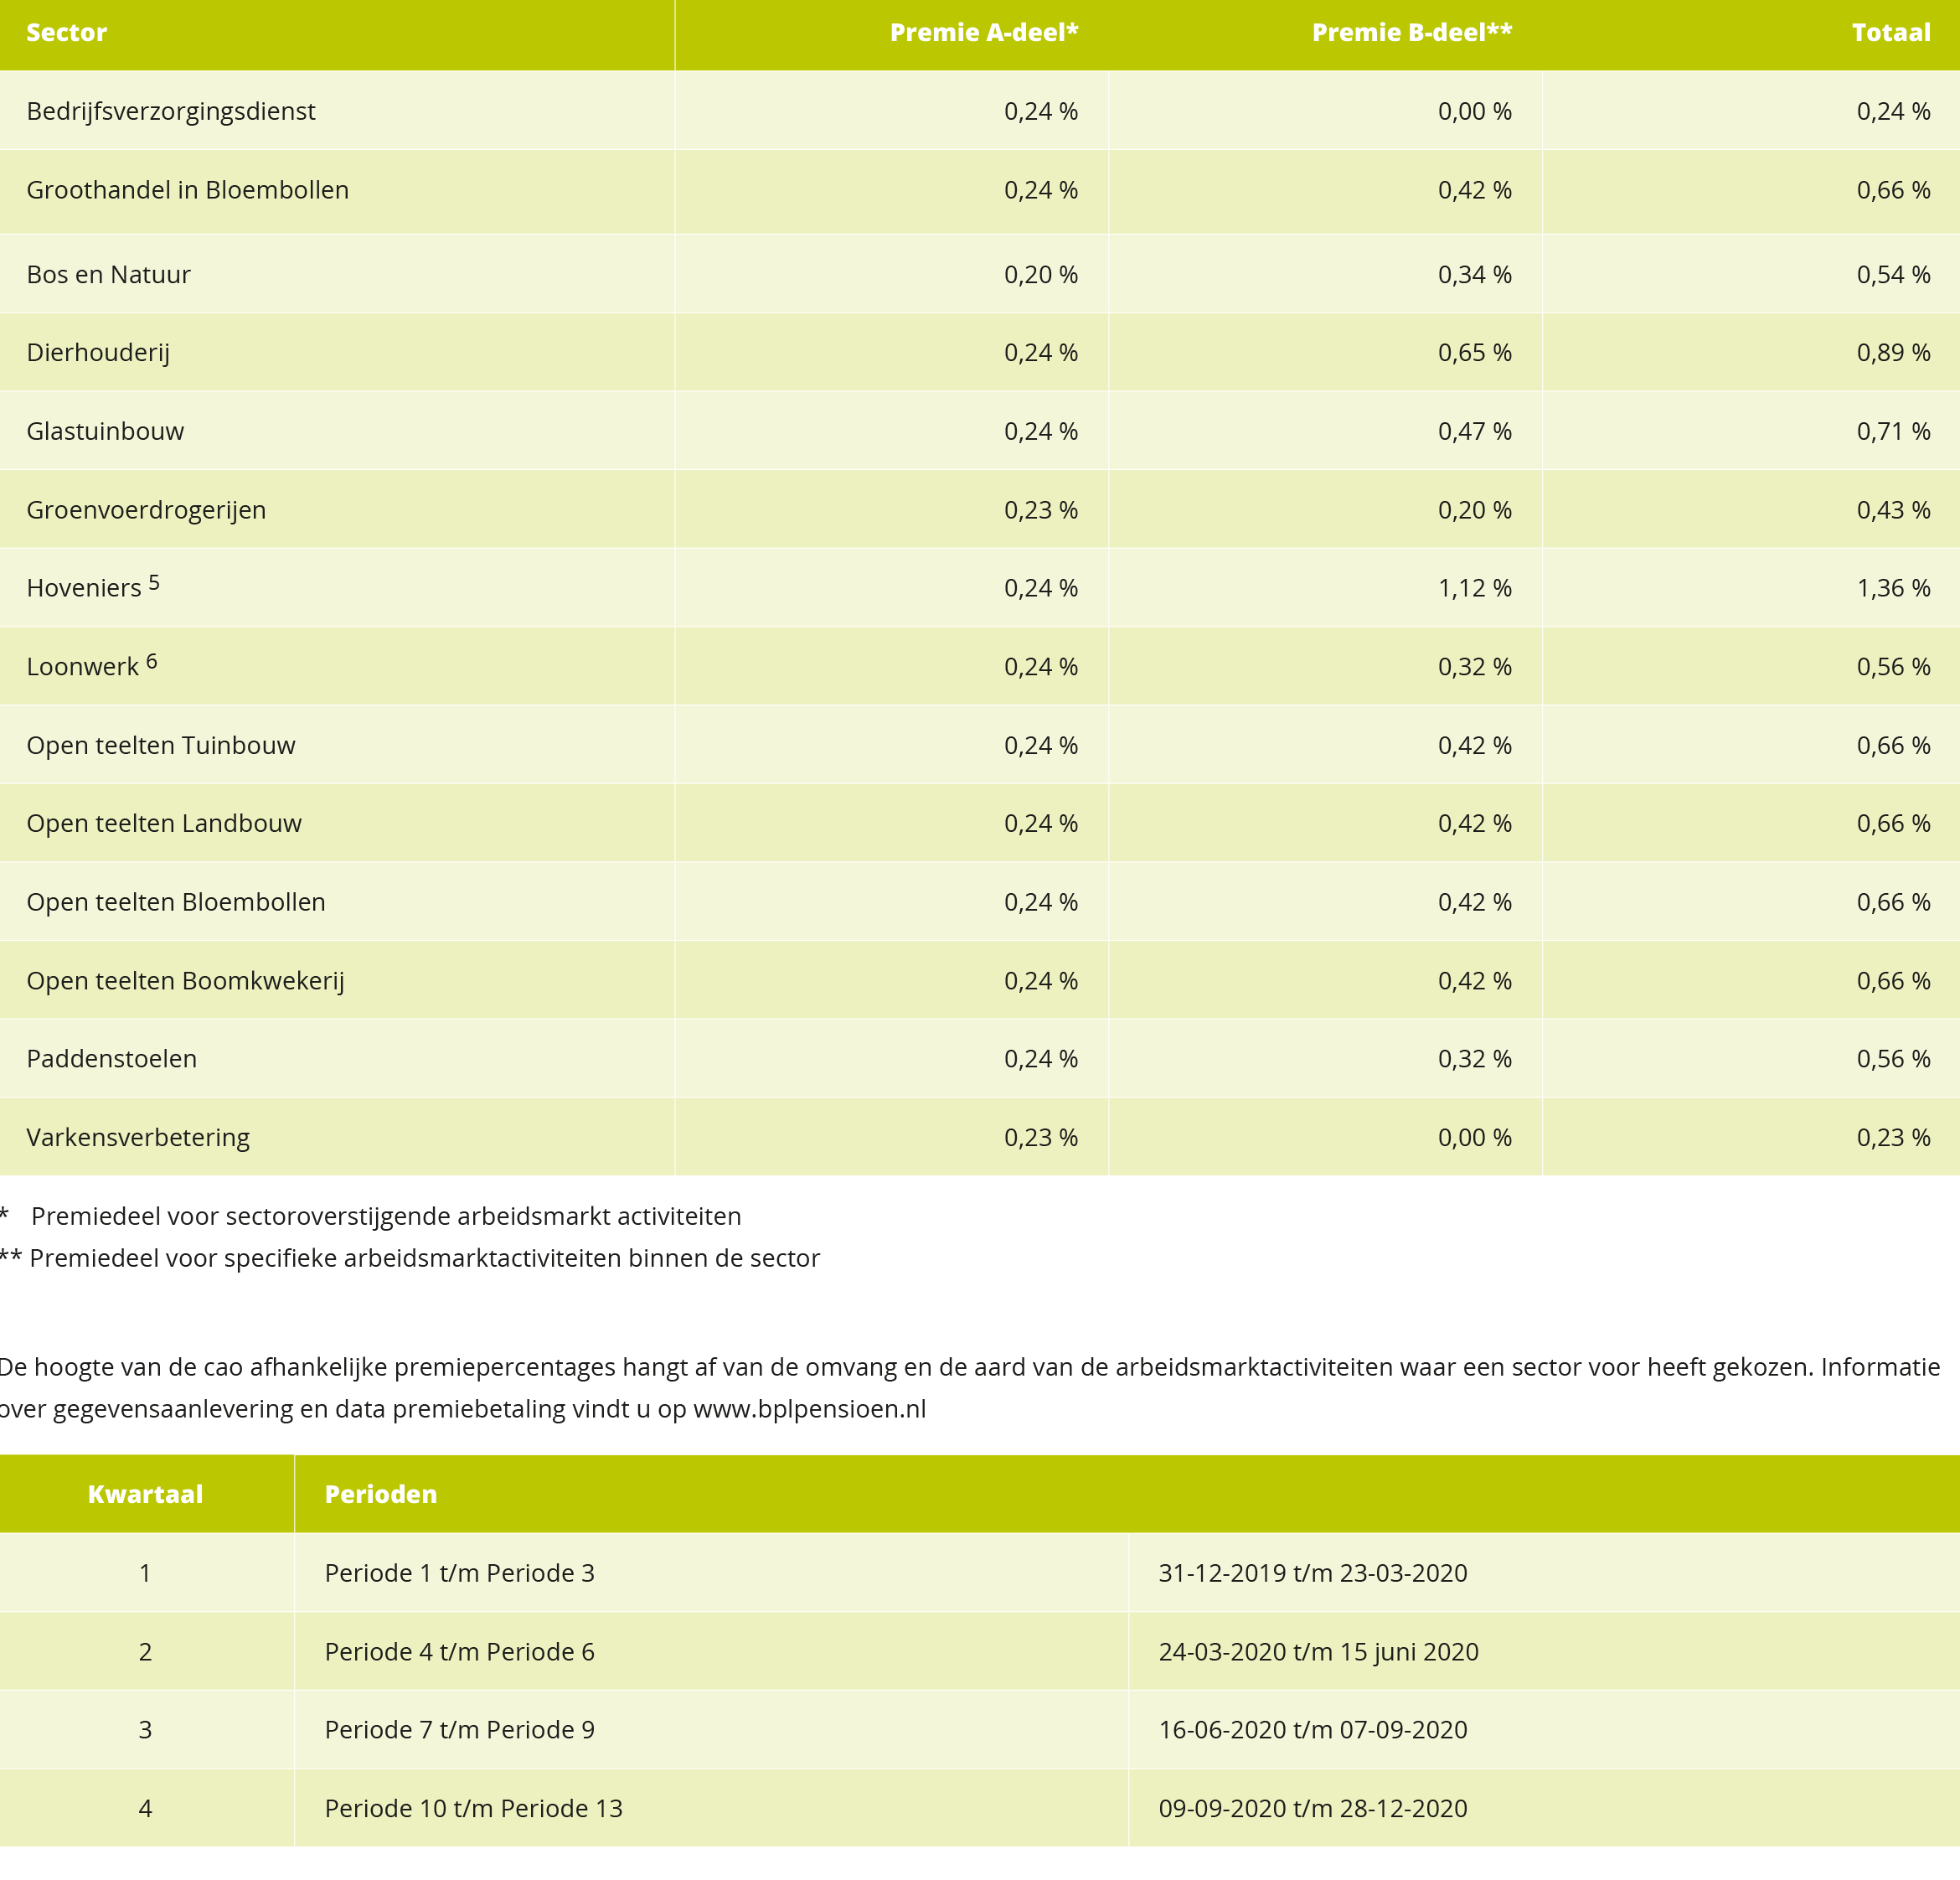1960x1880 pixels.
Task: Click the Varkensverbetering sector name
Action: [138, 1138]
